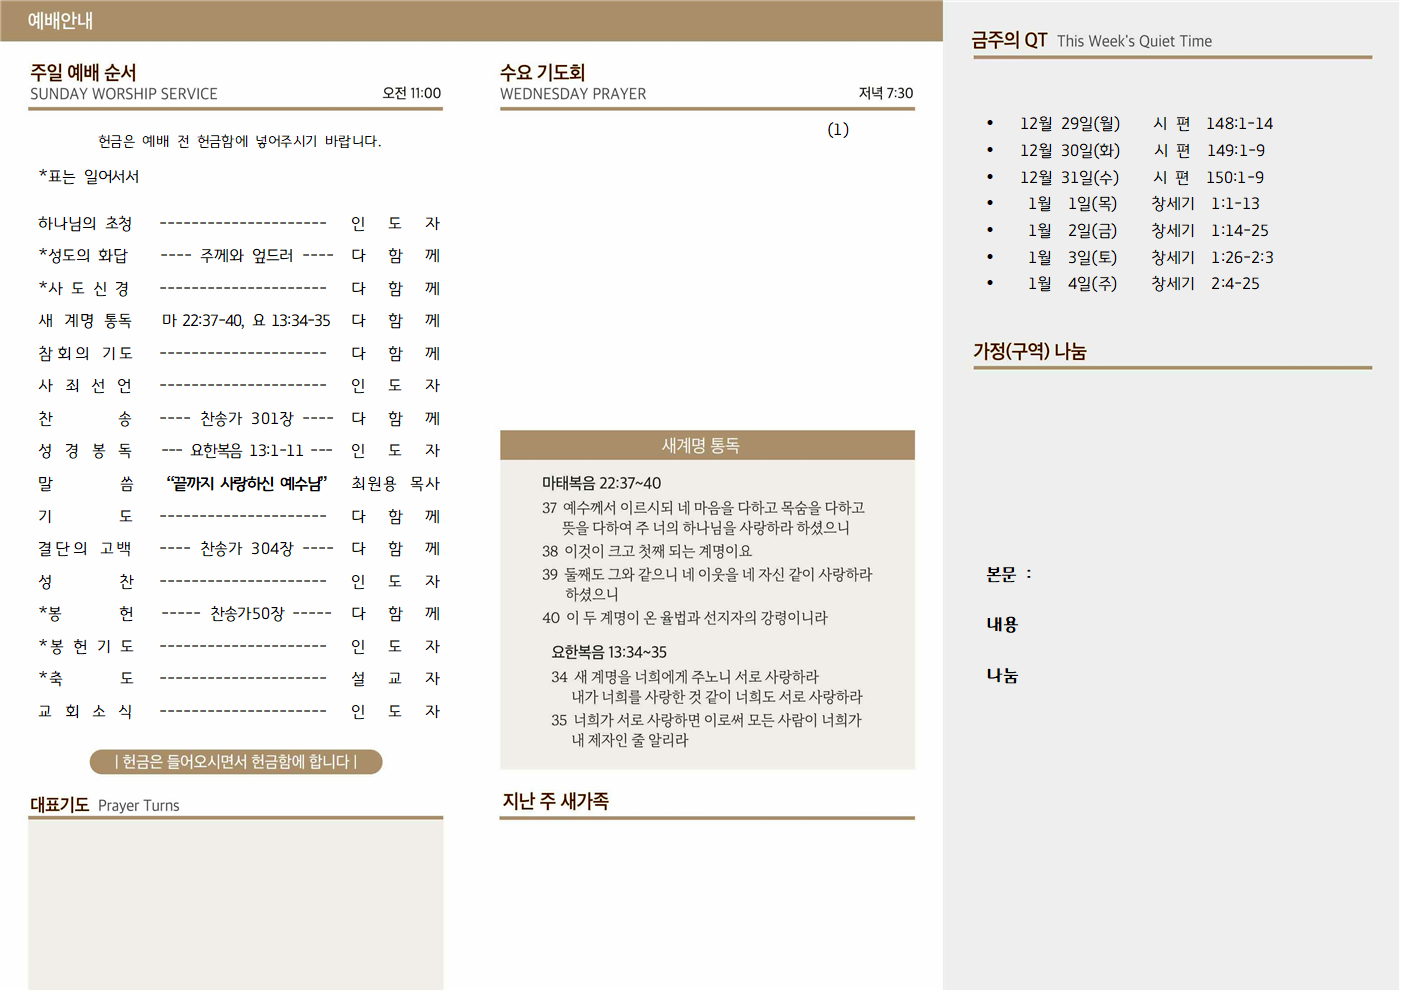The image size is (1403, 992).
Task: Click the 헌금함 offering notice pill button
Action: click(236, 762)
